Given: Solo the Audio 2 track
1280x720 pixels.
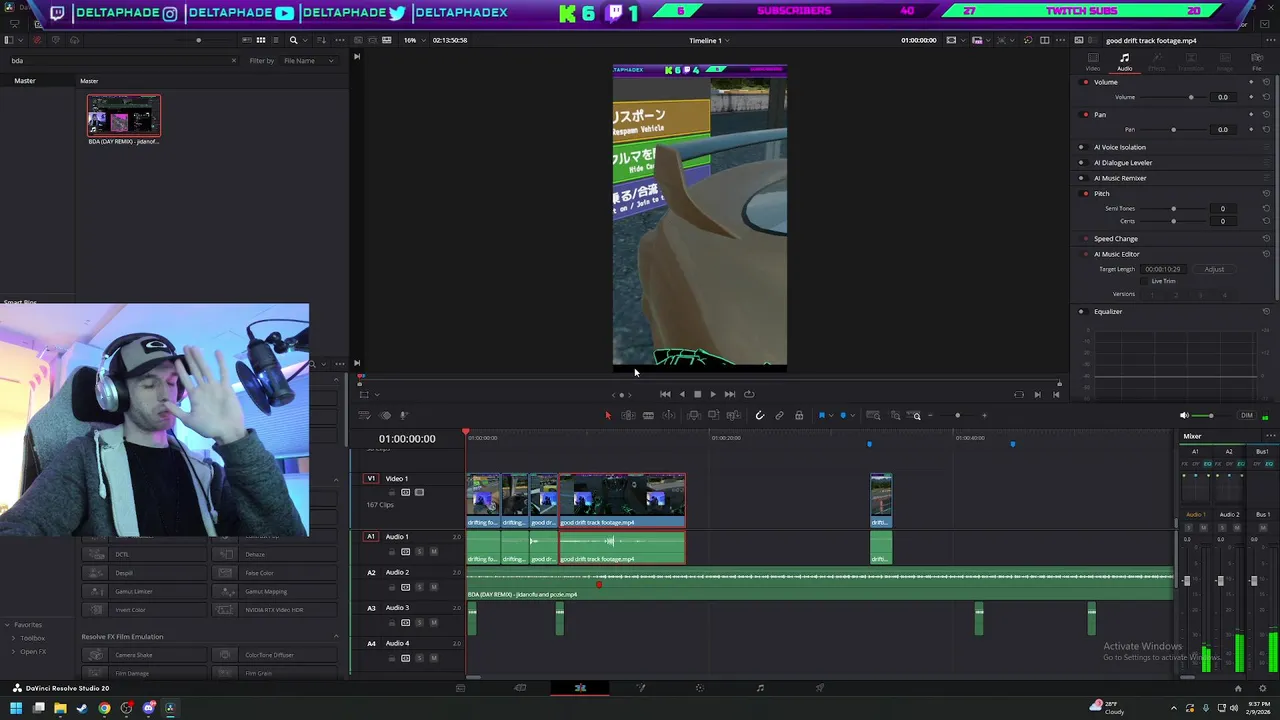Looking at the screenshot, I should point(419,587).
